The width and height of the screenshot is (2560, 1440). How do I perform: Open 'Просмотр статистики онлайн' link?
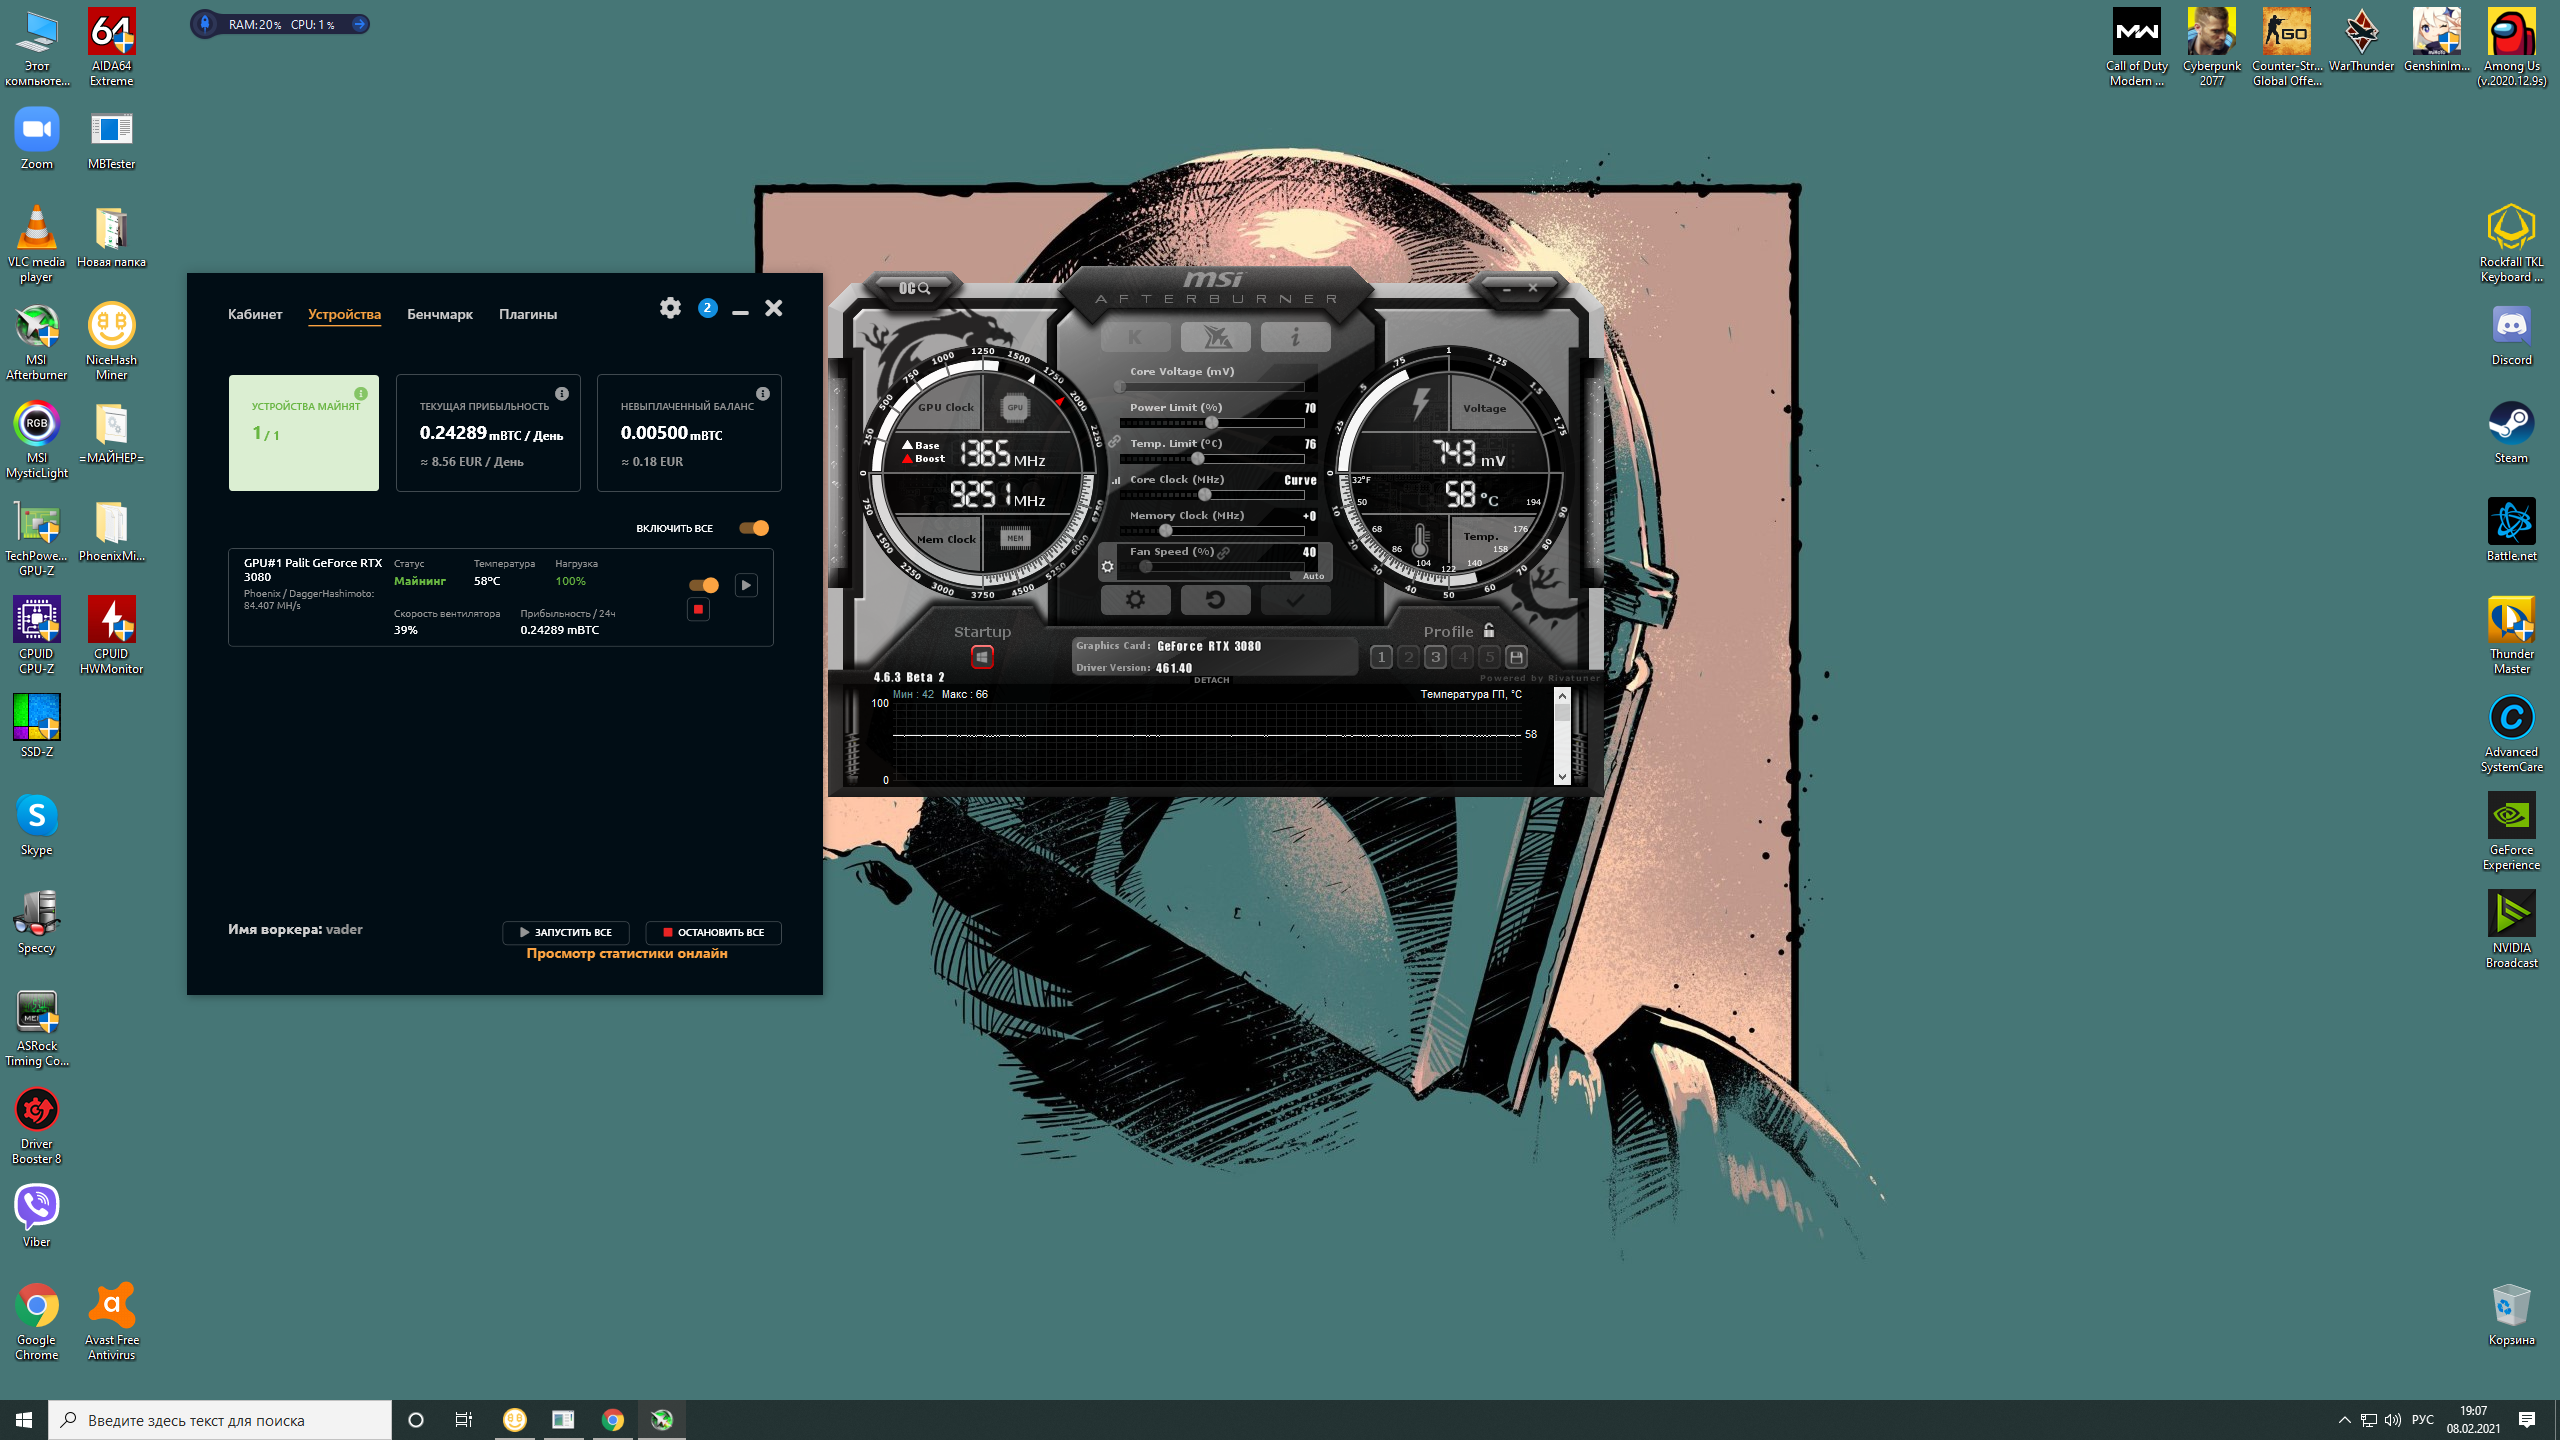627,953
